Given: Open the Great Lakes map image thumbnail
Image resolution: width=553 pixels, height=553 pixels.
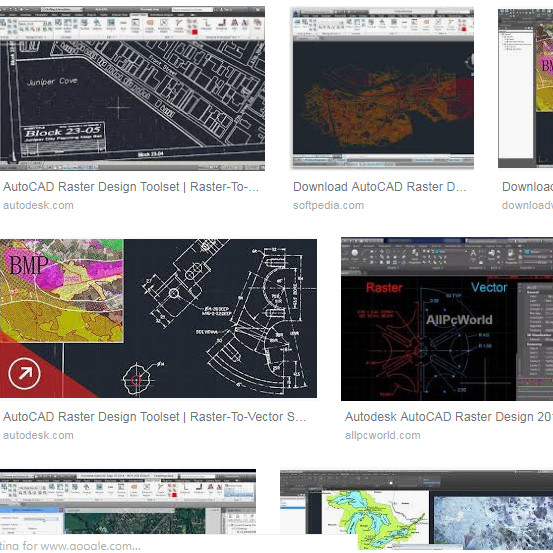Looking at the screenshot, I should 417,510.
